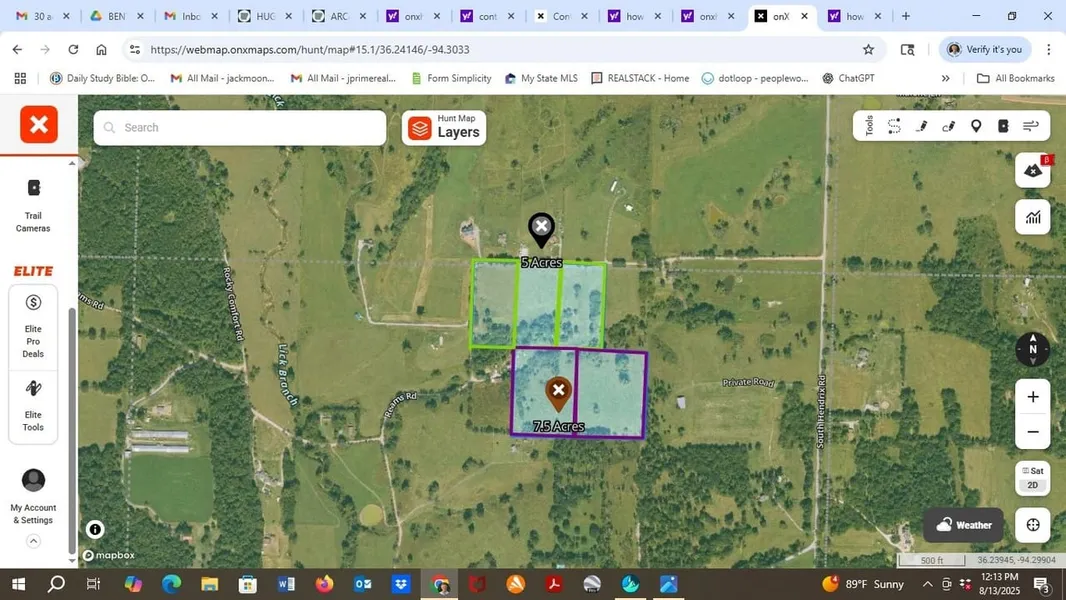Zoom in with the plus button

(1033, 397)
